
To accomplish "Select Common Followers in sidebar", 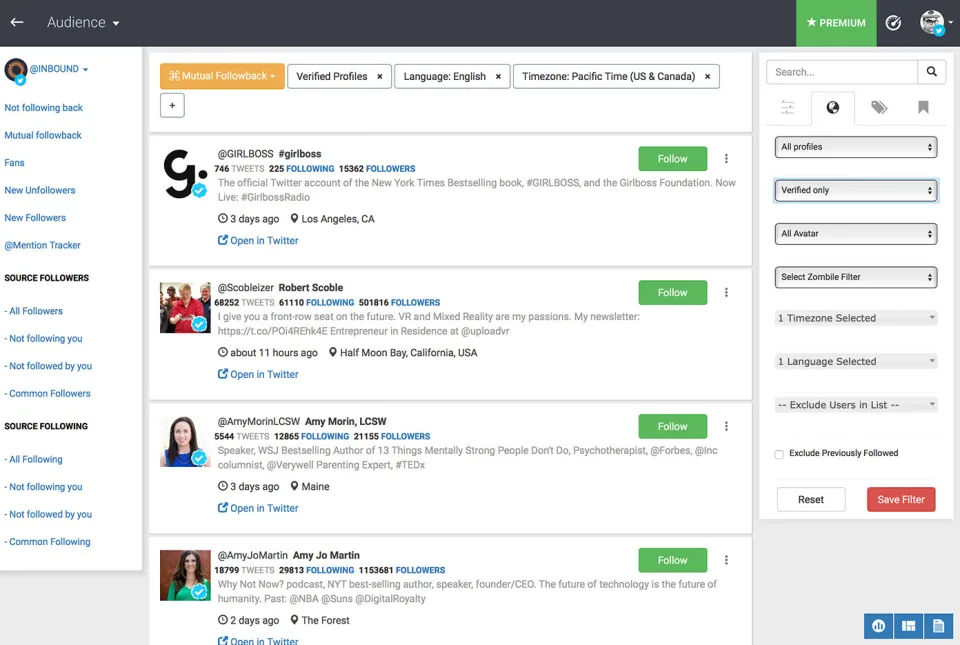I will (x=48, y=393).
